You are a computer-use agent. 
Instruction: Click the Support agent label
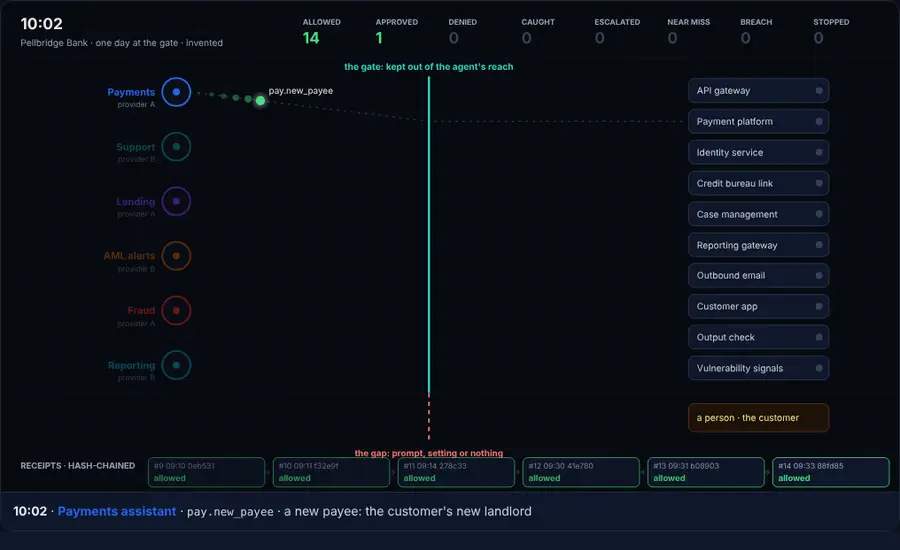(x=135, y=147)
